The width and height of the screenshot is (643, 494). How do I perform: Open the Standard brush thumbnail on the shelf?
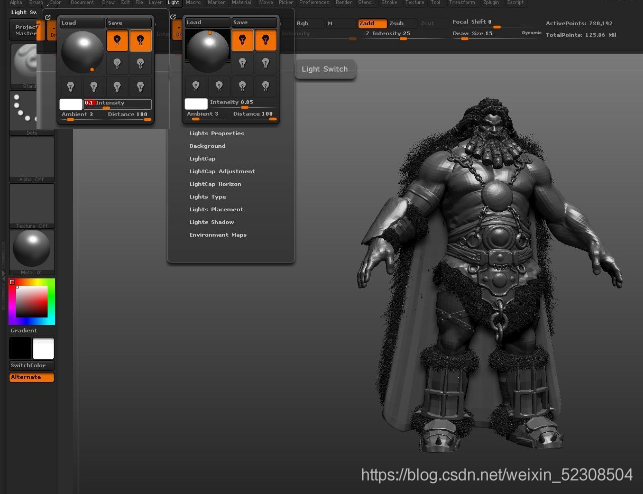click(25, 66)
